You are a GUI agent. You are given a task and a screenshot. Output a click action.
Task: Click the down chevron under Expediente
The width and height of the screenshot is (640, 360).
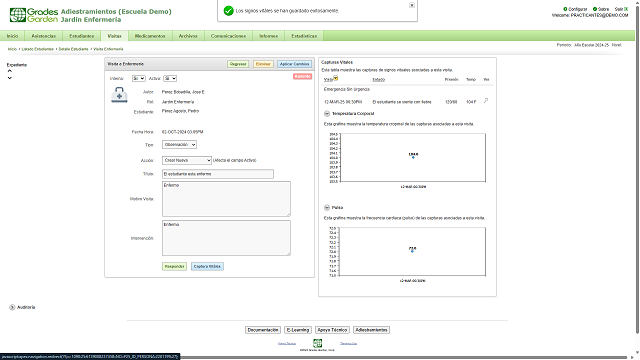click(10, 78)
